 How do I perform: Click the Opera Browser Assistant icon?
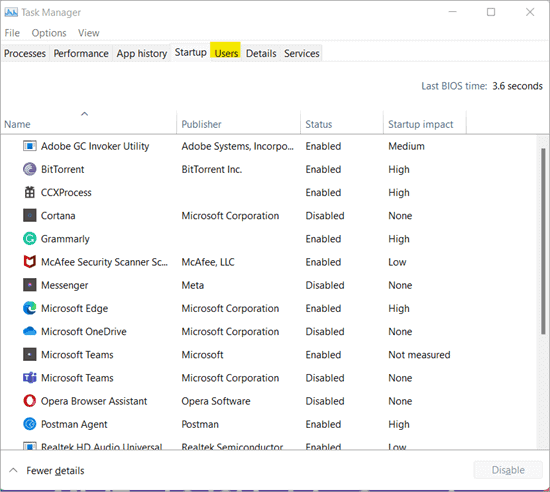coord(29,400)
